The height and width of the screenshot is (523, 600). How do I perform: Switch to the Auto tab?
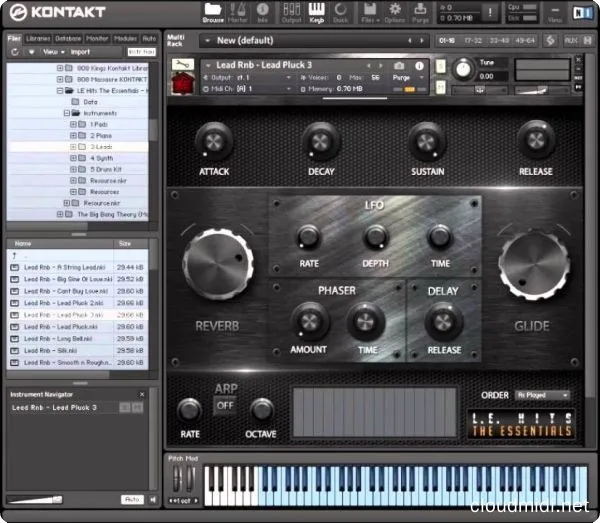[149, 39]
